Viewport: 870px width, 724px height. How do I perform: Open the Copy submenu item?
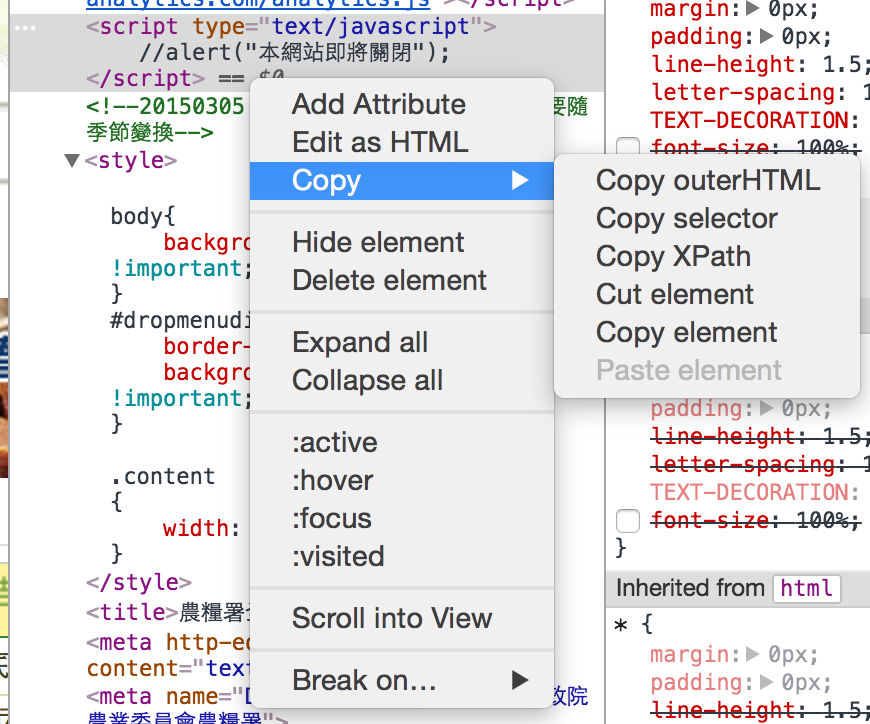tap(402, 180)
